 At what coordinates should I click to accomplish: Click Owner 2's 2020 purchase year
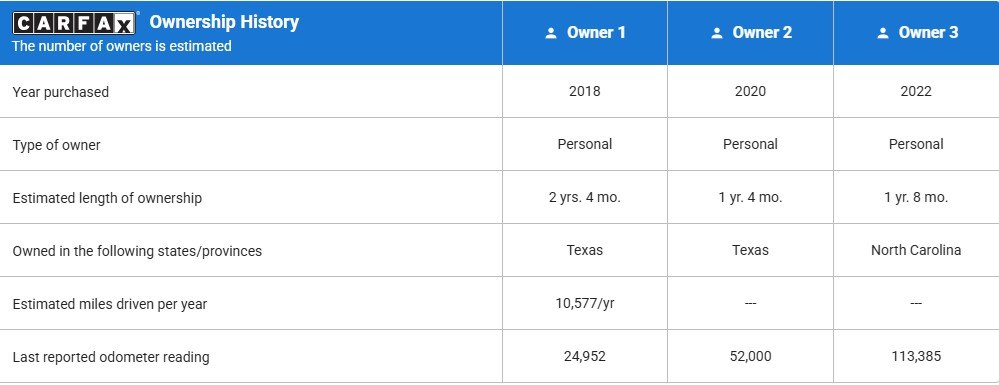751,91
